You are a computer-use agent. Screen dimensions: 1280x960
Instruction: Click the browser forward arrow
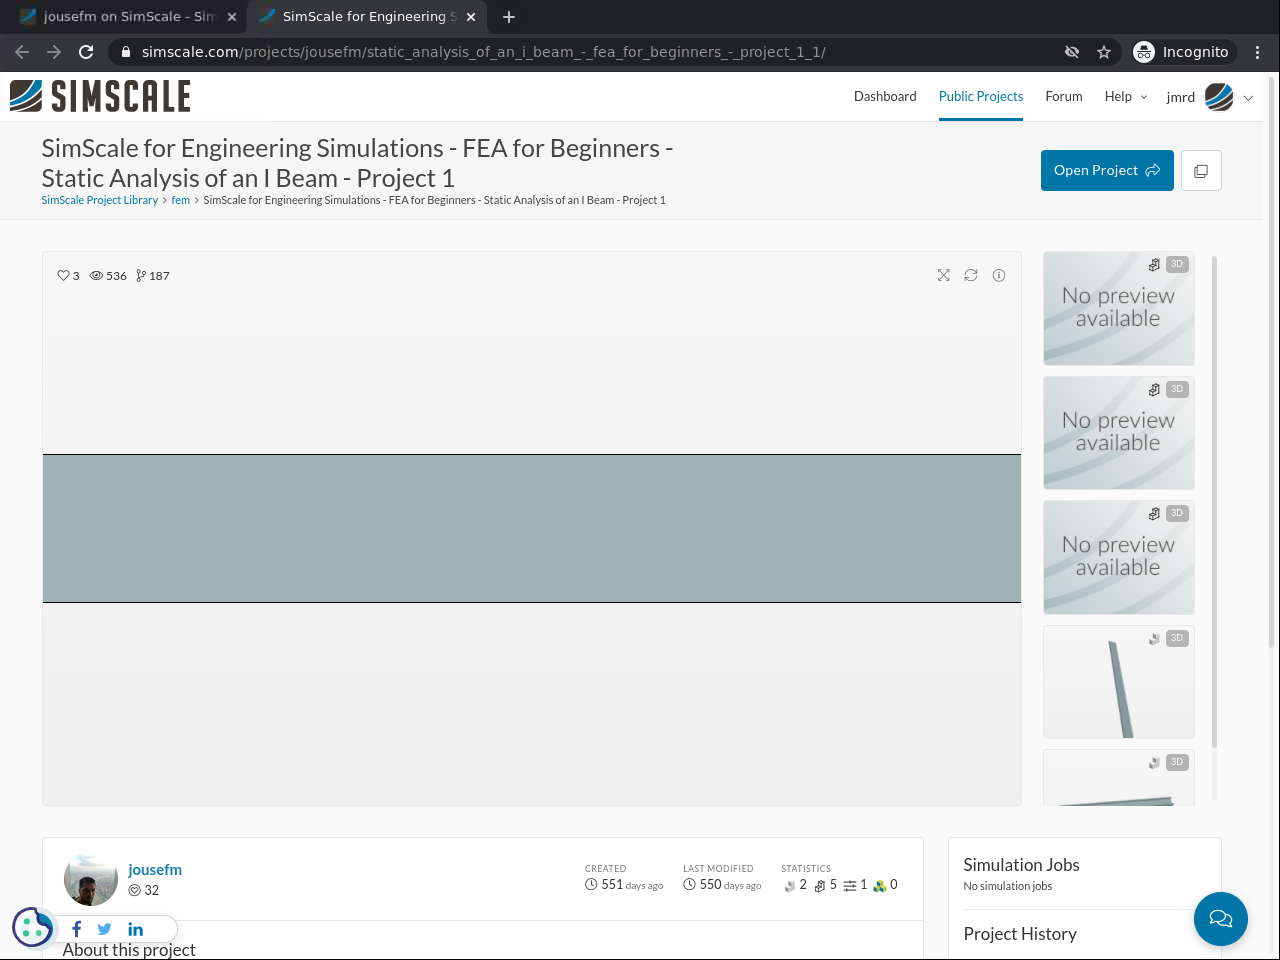54,52
